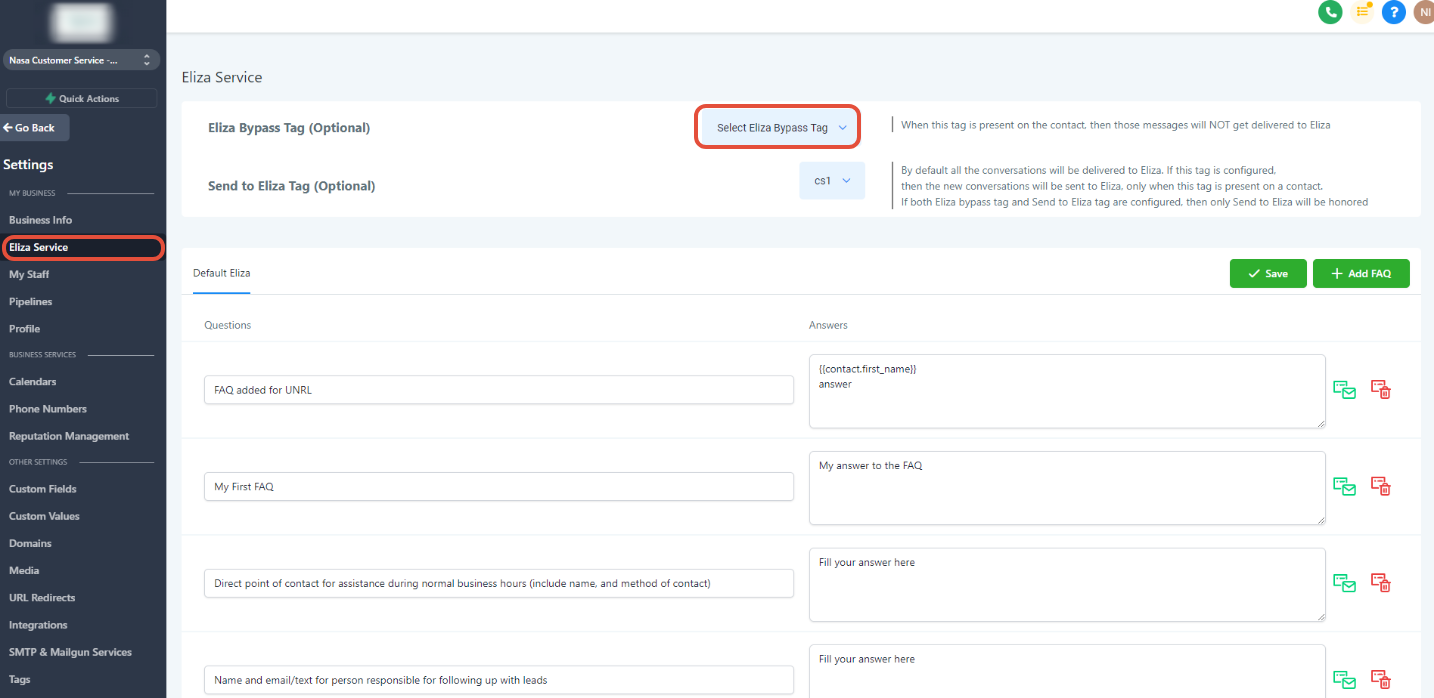Click green icon for 'Direct point of contact' FAQ
Viewport: 1434px width, 698px height.
coord(1344,583)
